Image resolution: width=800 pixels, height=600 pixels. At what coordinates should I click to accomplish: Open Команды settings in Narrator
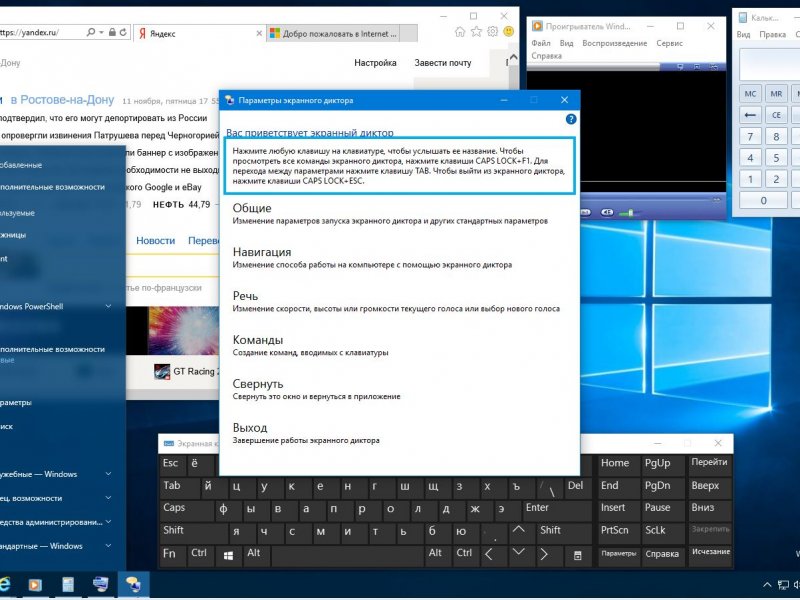coord(310,345)
